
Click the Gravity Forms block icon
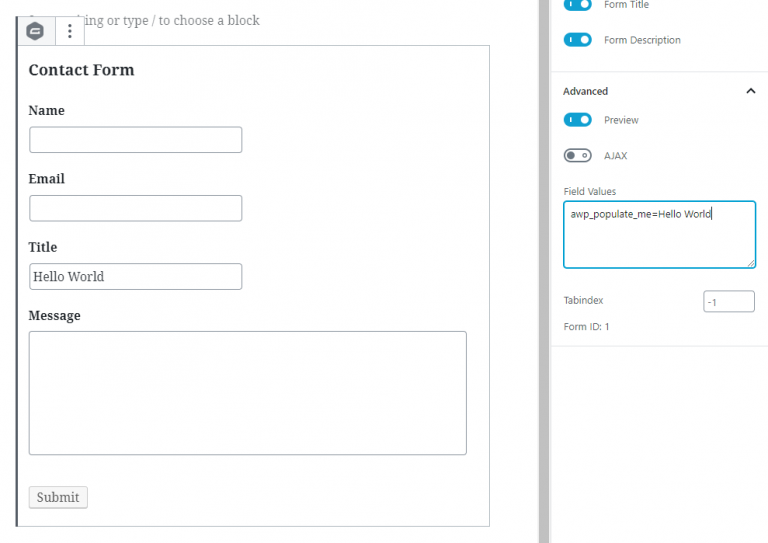[35, 31]
